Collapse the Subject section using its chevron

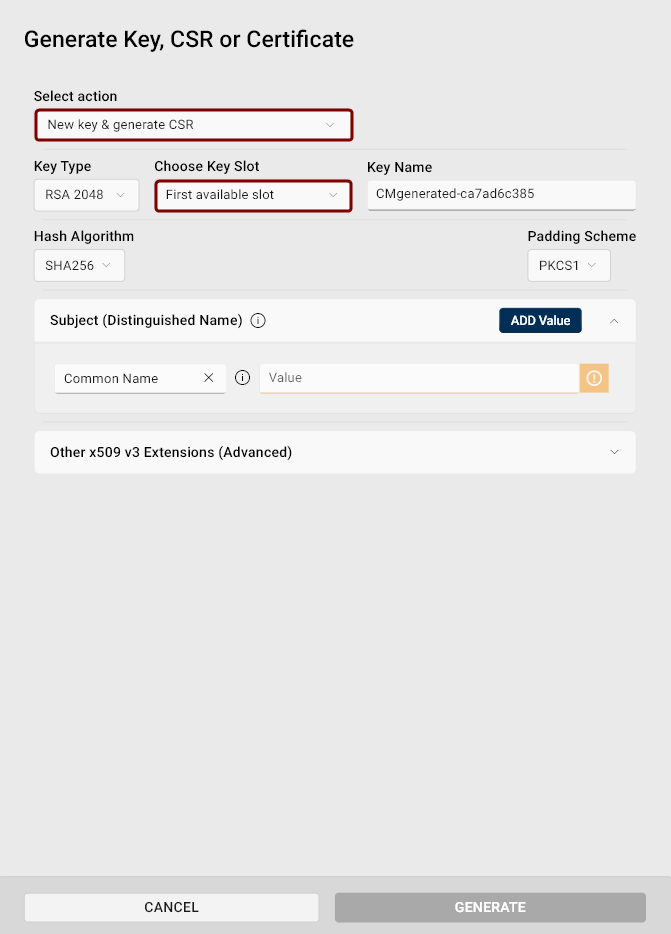(614, 321)
